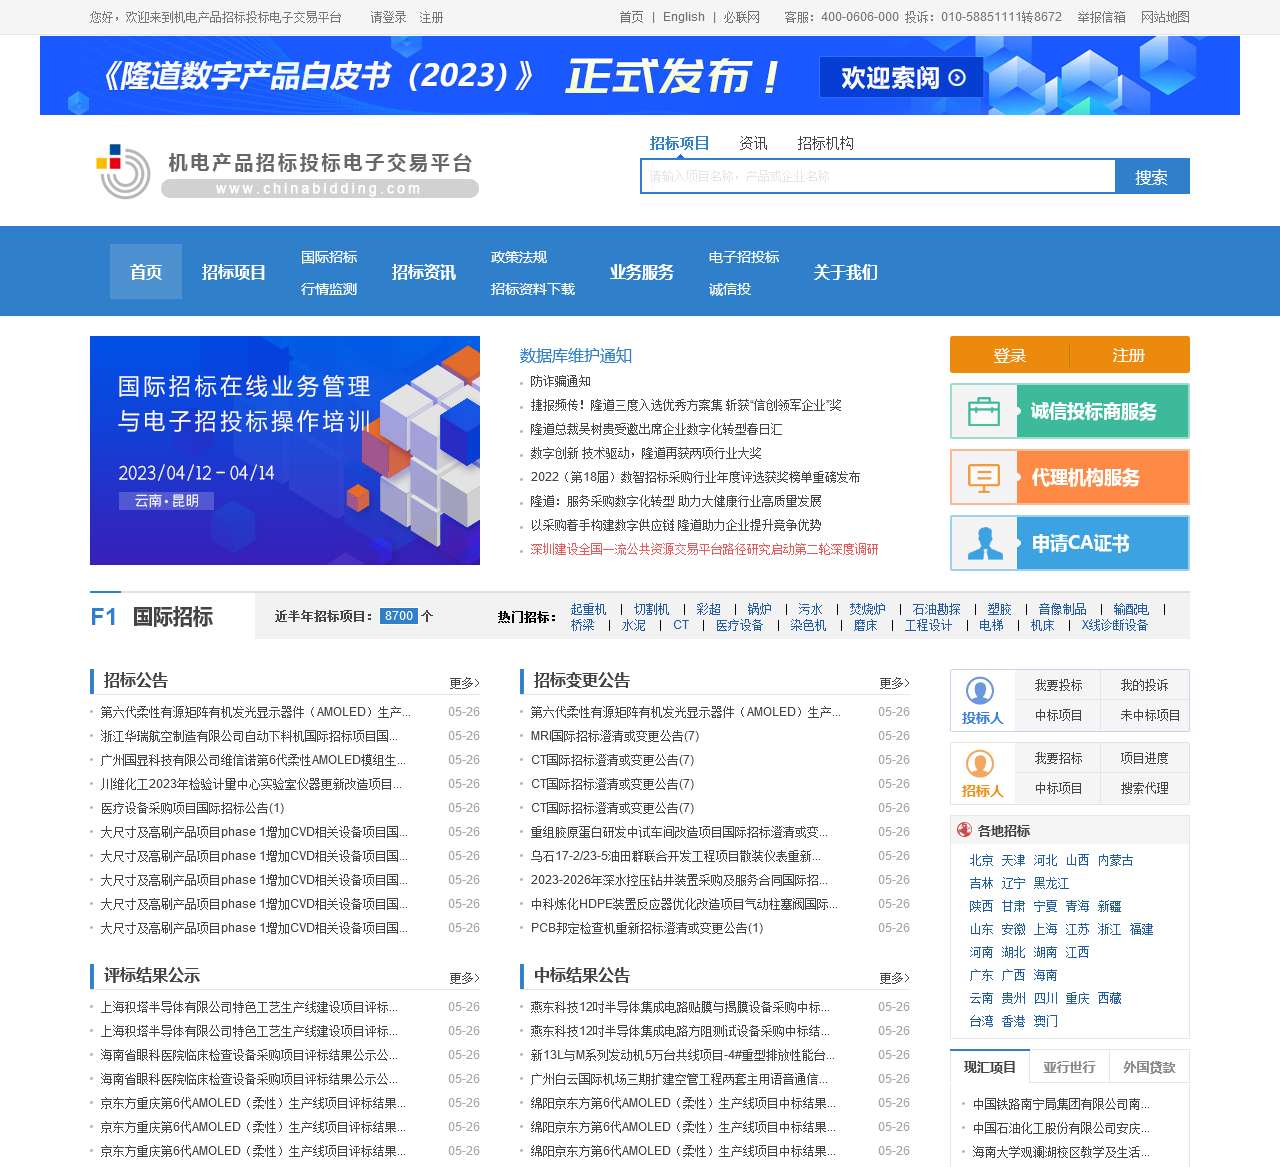
Task: Click the globe icon beside 各地招标
Action: 964,830
